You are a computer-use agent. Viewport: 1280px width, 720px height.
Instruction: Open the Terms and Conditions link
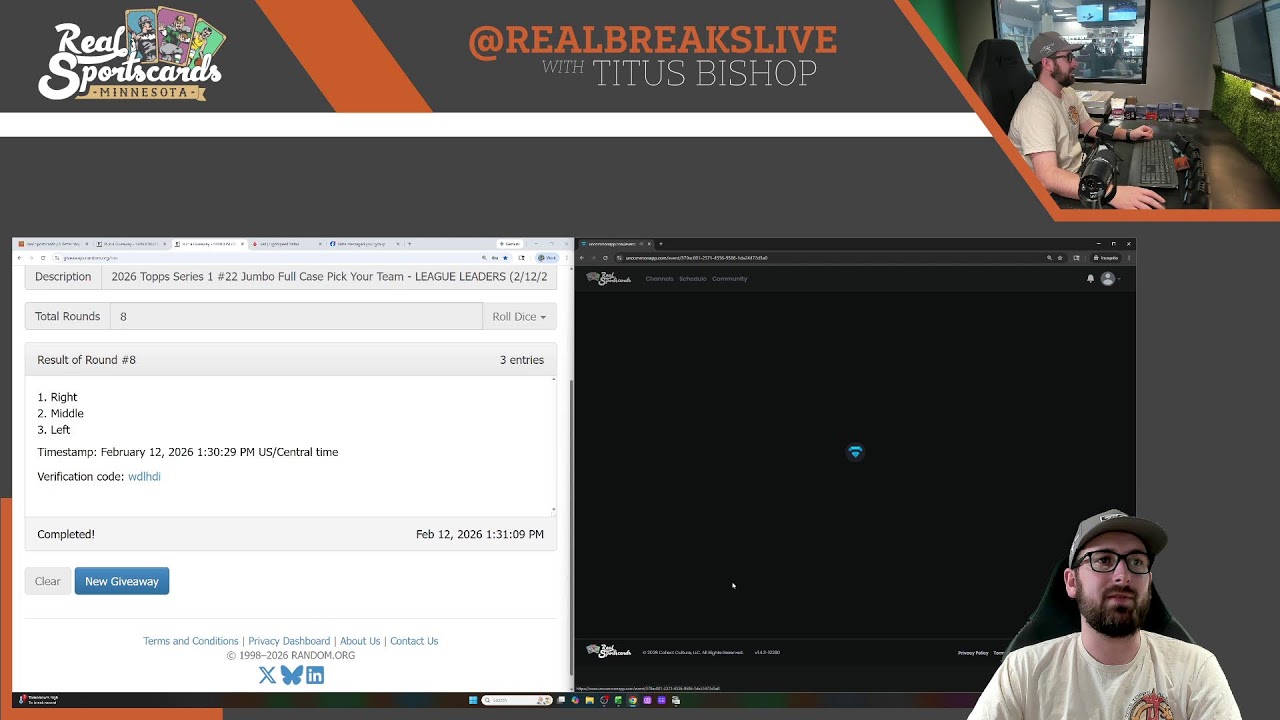click(191, 641)
